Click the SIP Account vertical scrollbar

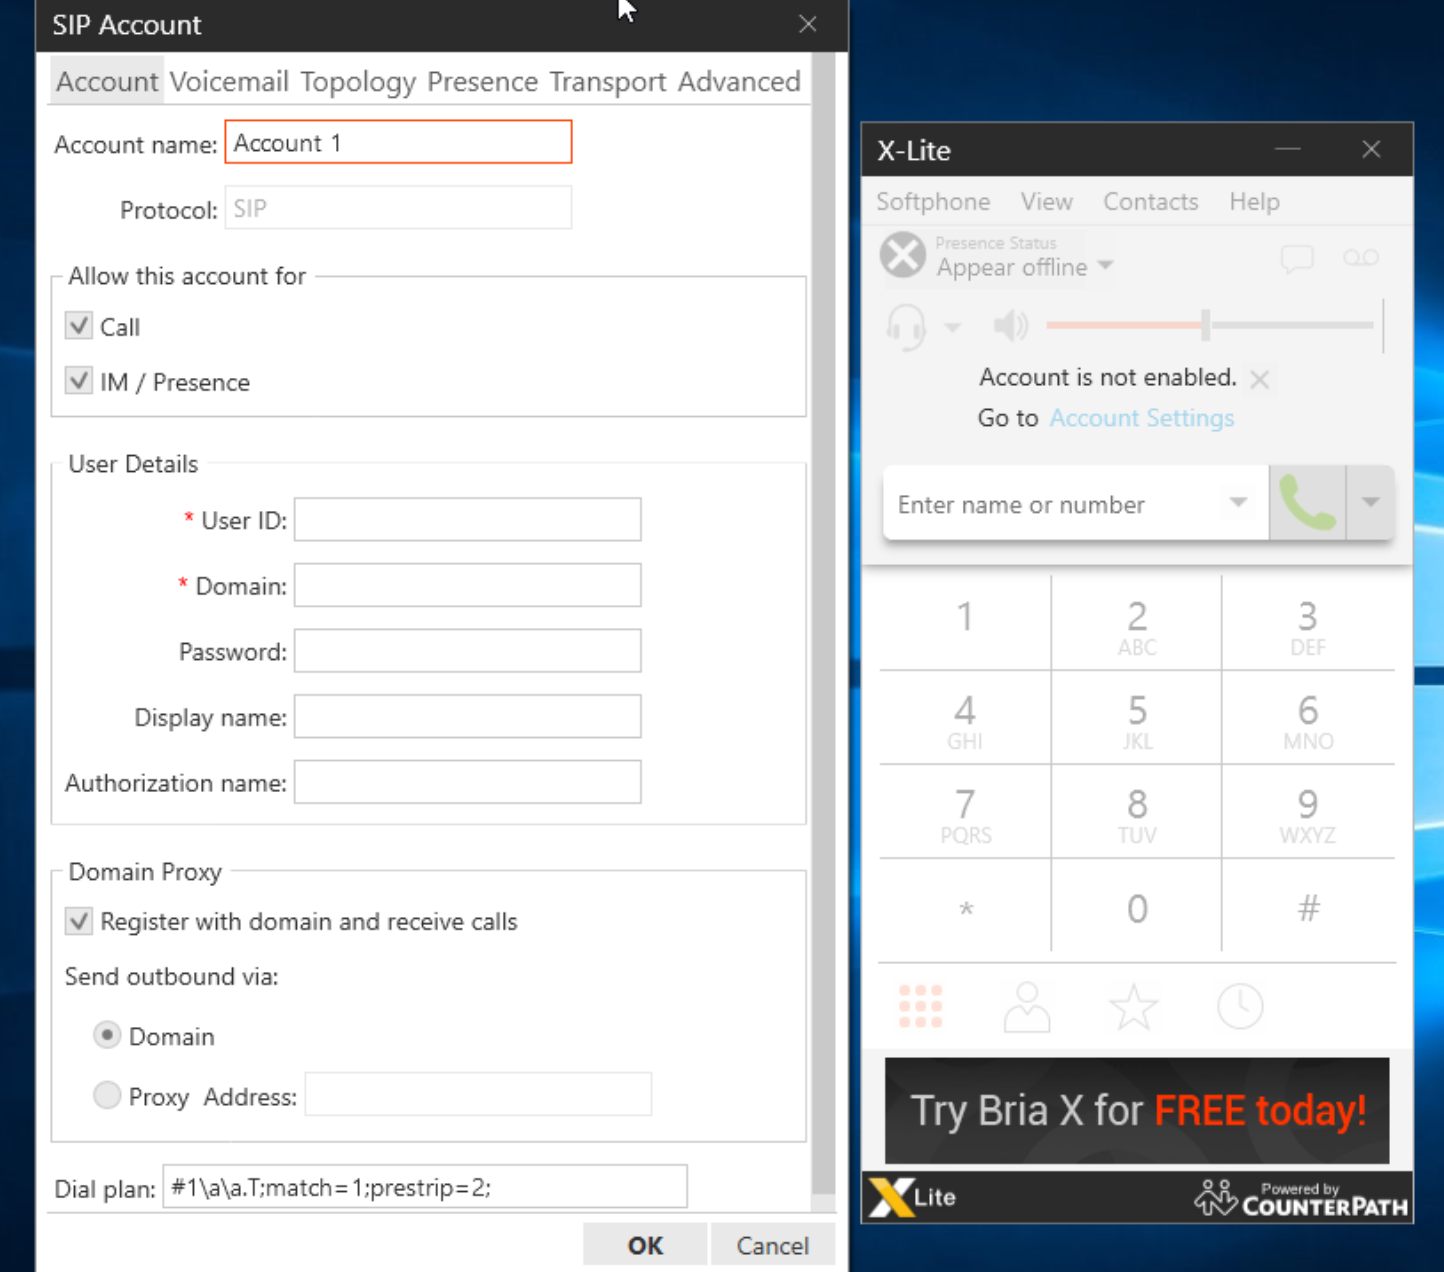pos(823,624)
